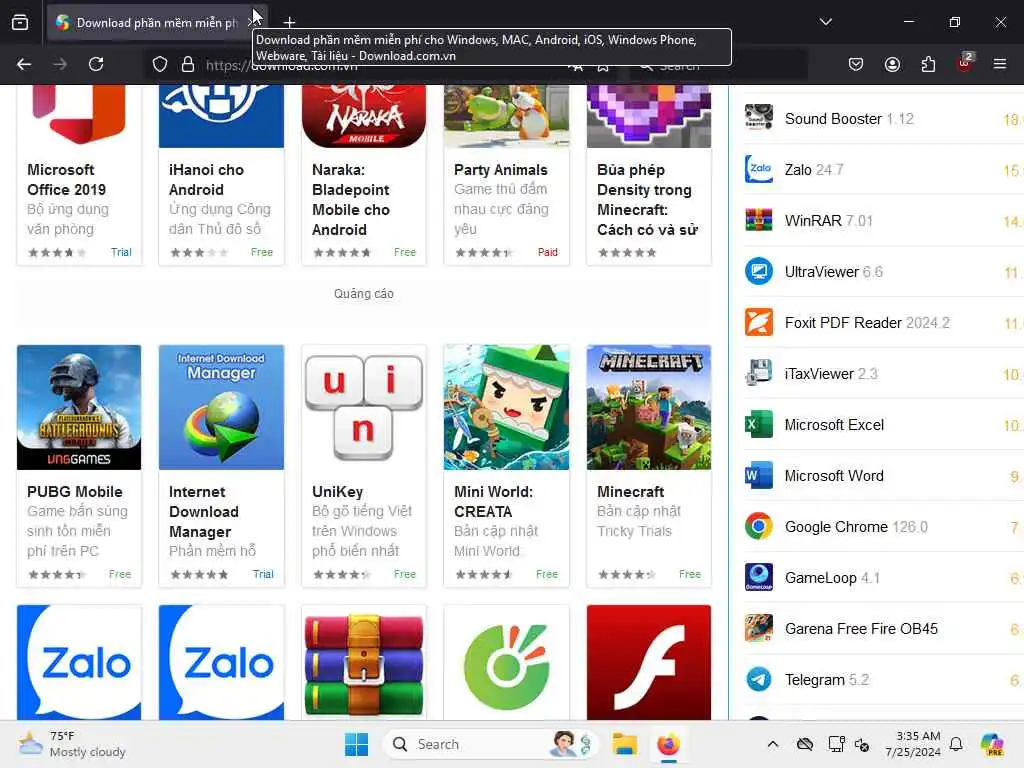Open the Firefox View icon
The height and width of the screenshot is (768, 1024).
pos(20,22)
